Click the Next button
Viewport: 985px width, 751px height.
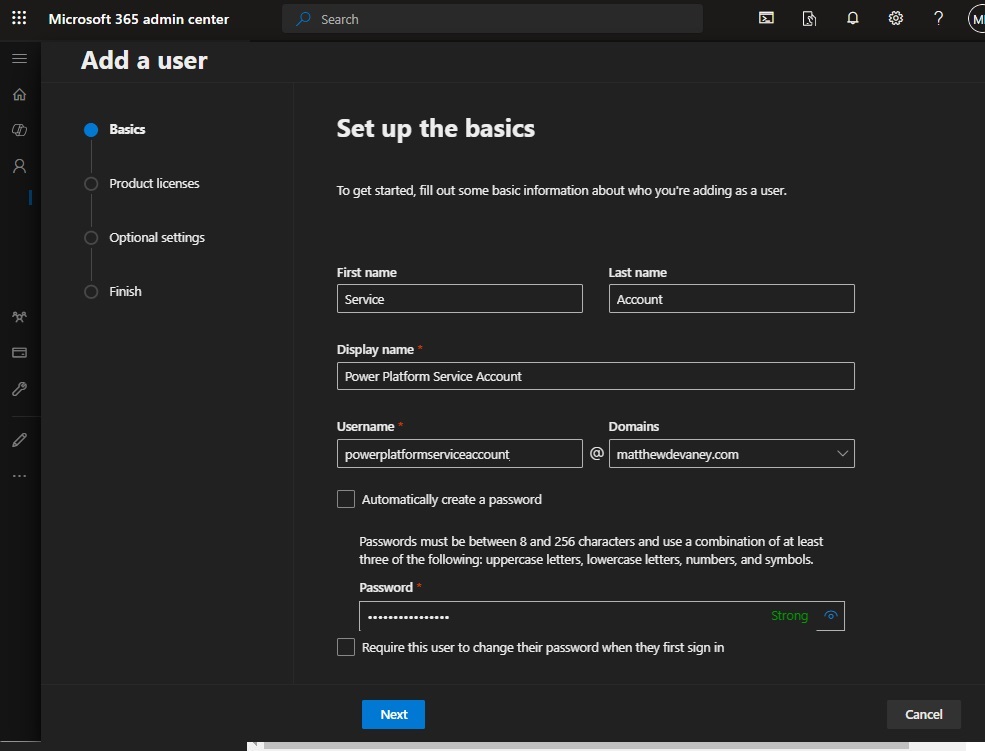393,715
